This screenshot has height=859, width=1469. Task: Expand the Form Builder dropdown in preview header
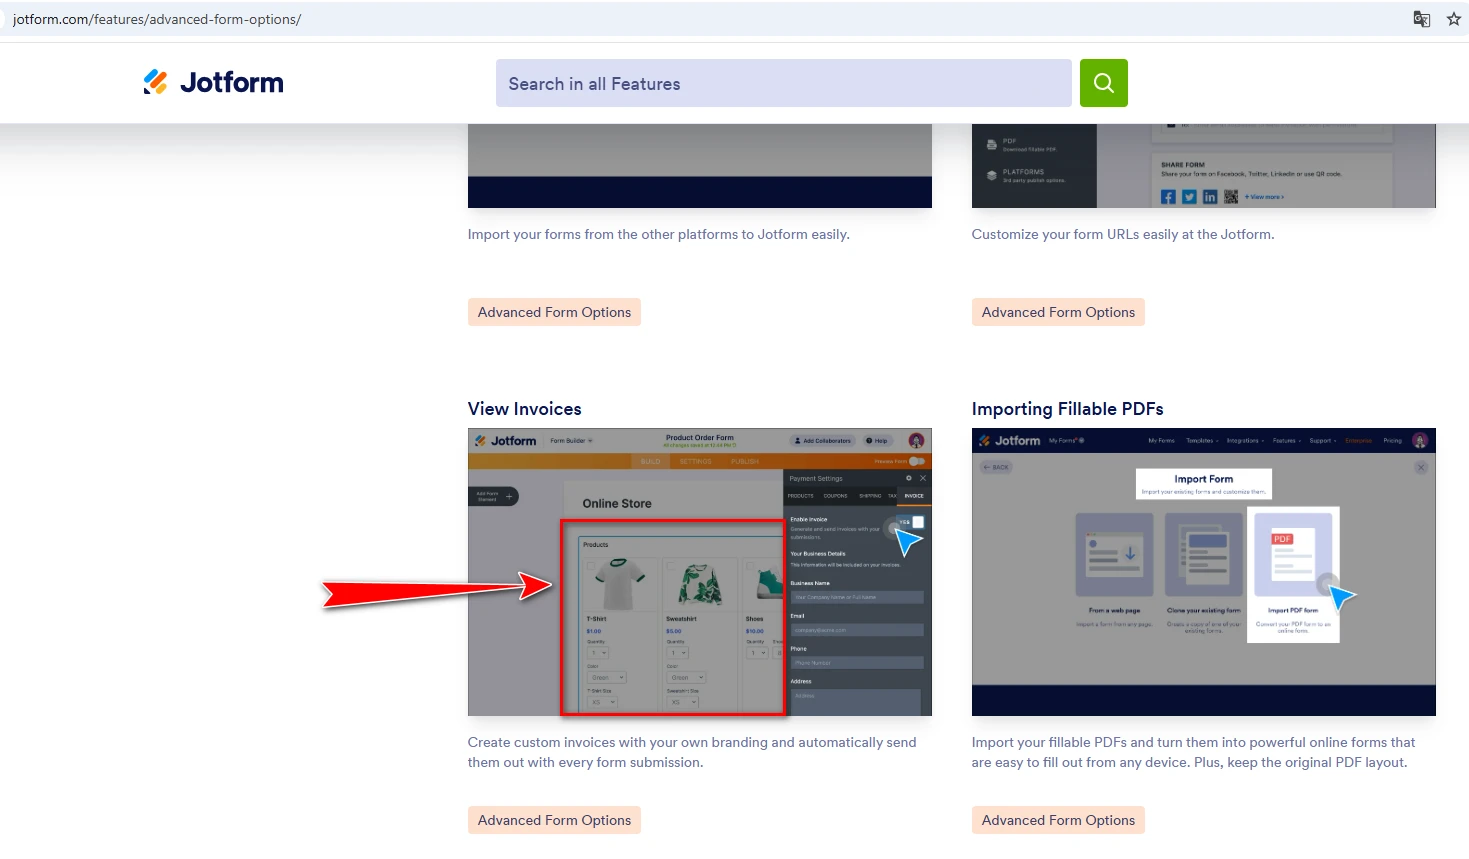pyautogui.click(x=572, y=441)
